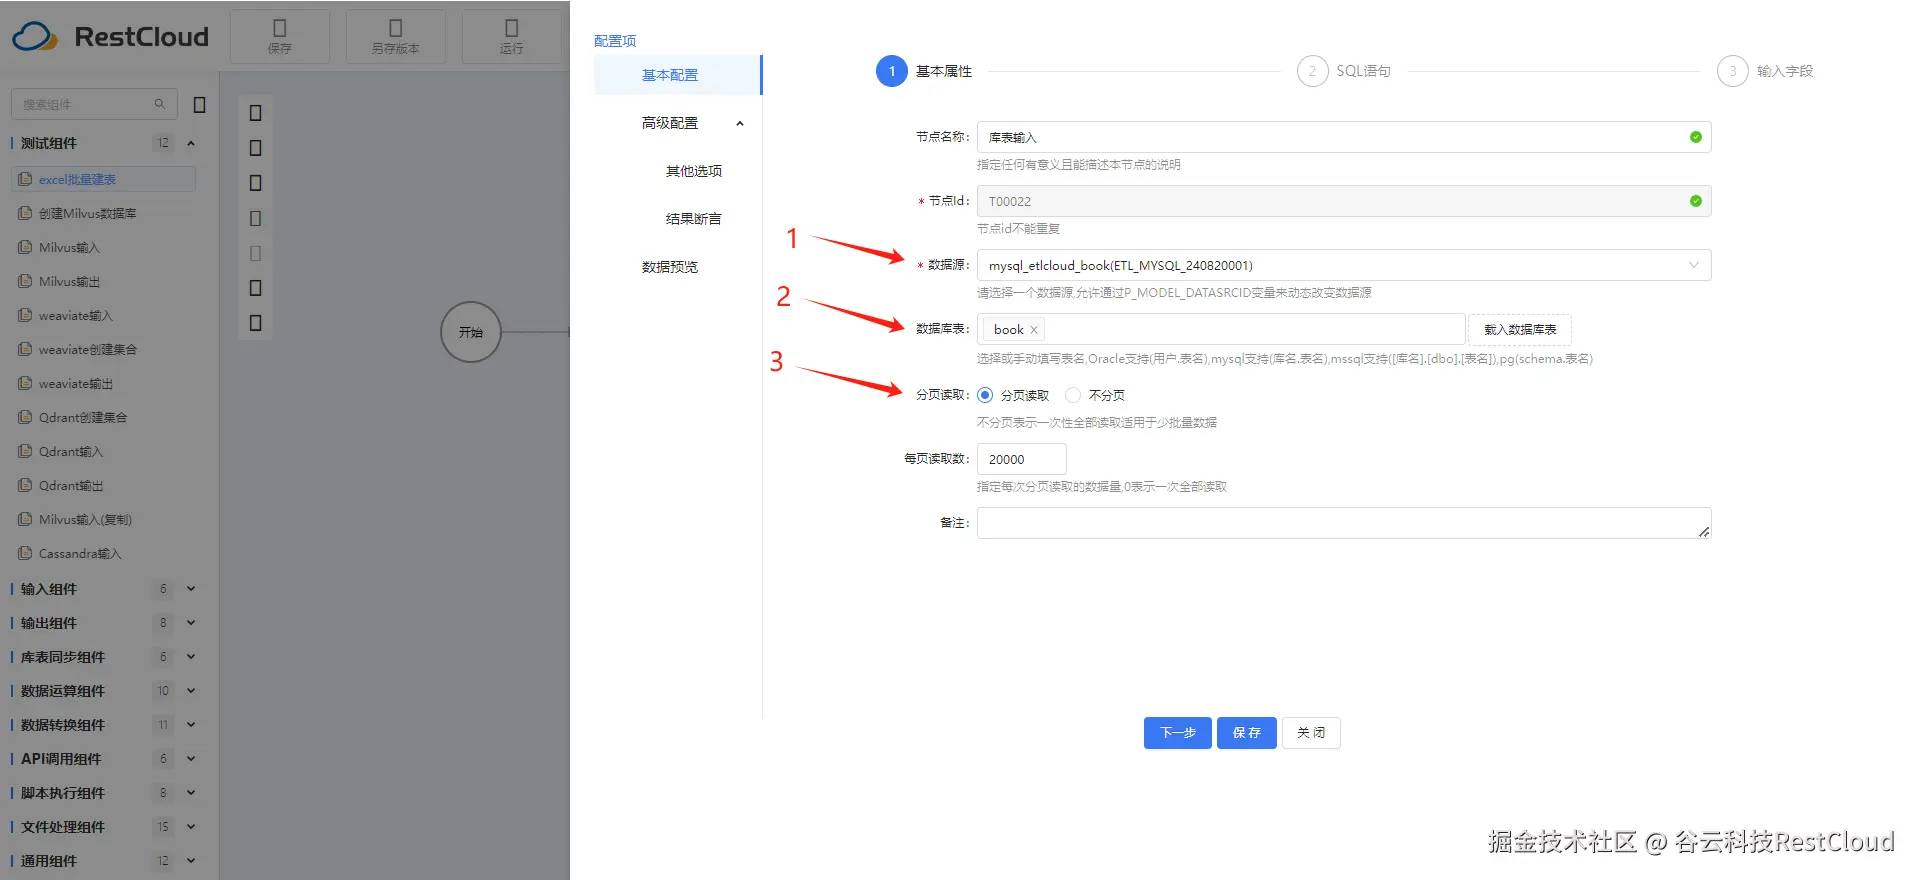
Task: Click the icon beside Qdrant创建集合
Action: click(x=25, y=417)
